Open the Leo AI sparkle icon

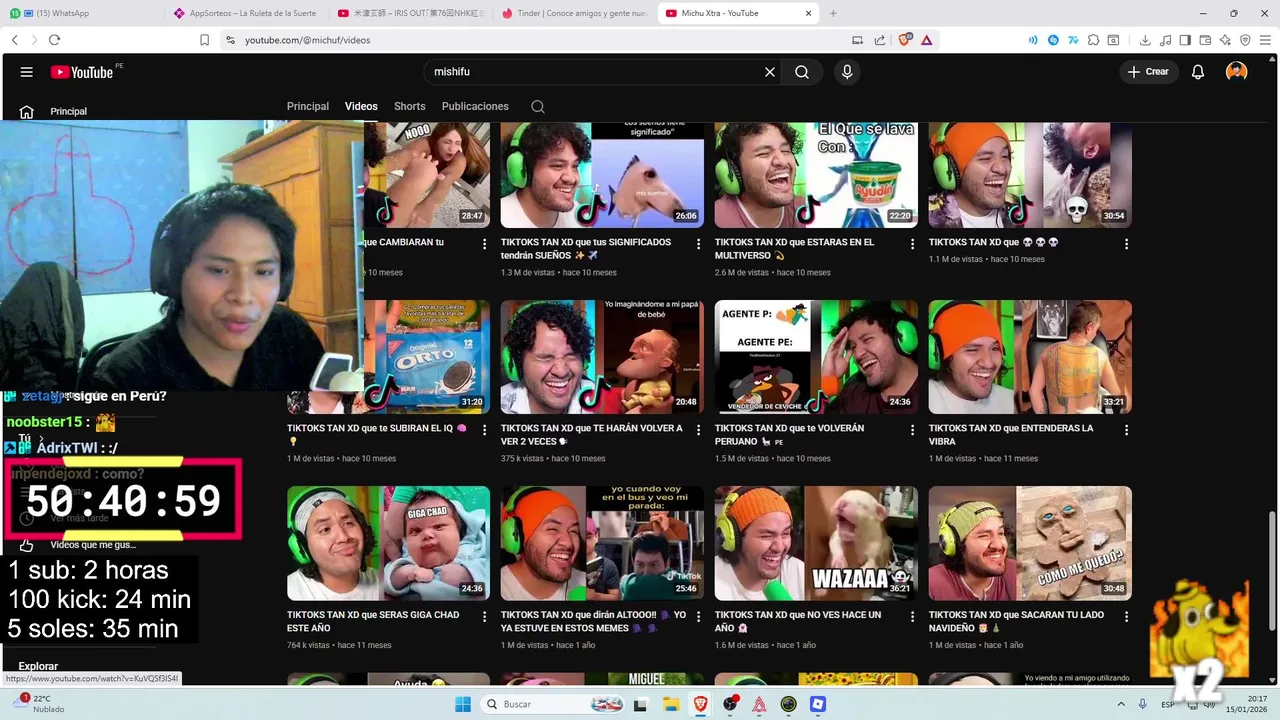[x=1225, y=40]
